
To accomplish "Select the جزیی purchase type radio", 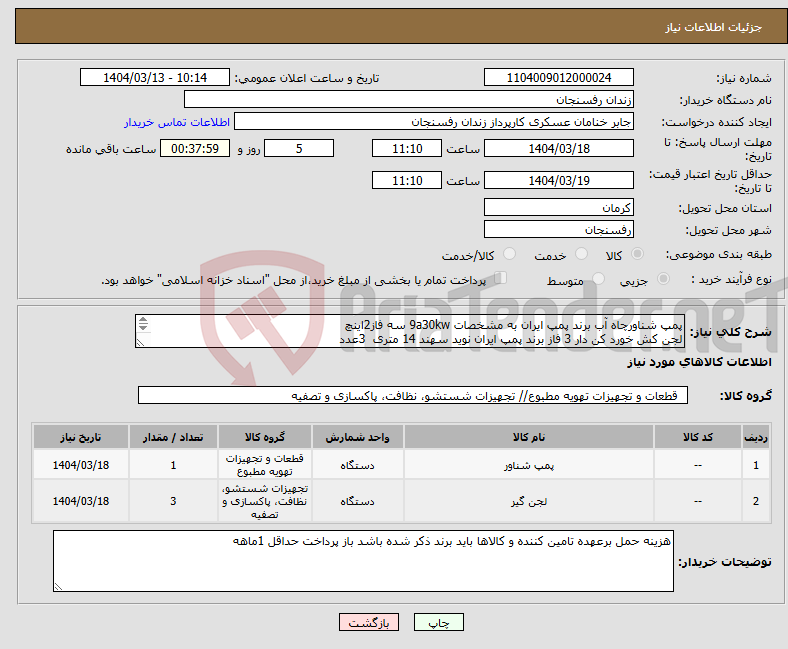I will (x=663, y=279).
